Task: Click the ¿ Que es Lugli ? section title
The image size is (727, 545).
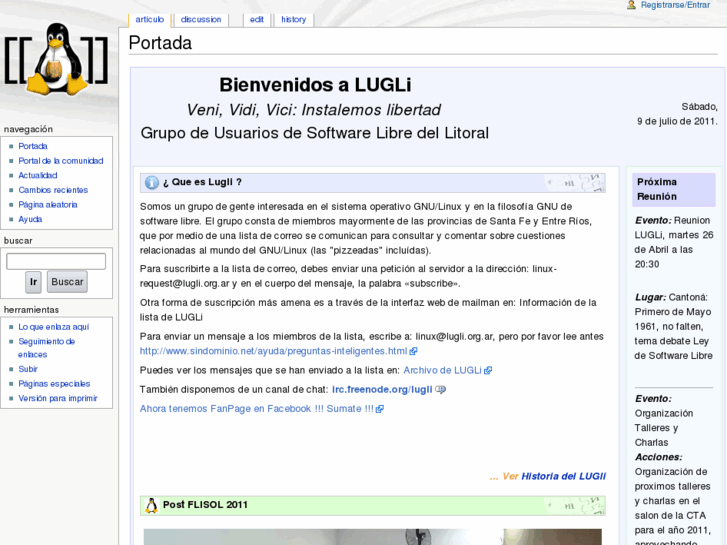Action: 202,182
